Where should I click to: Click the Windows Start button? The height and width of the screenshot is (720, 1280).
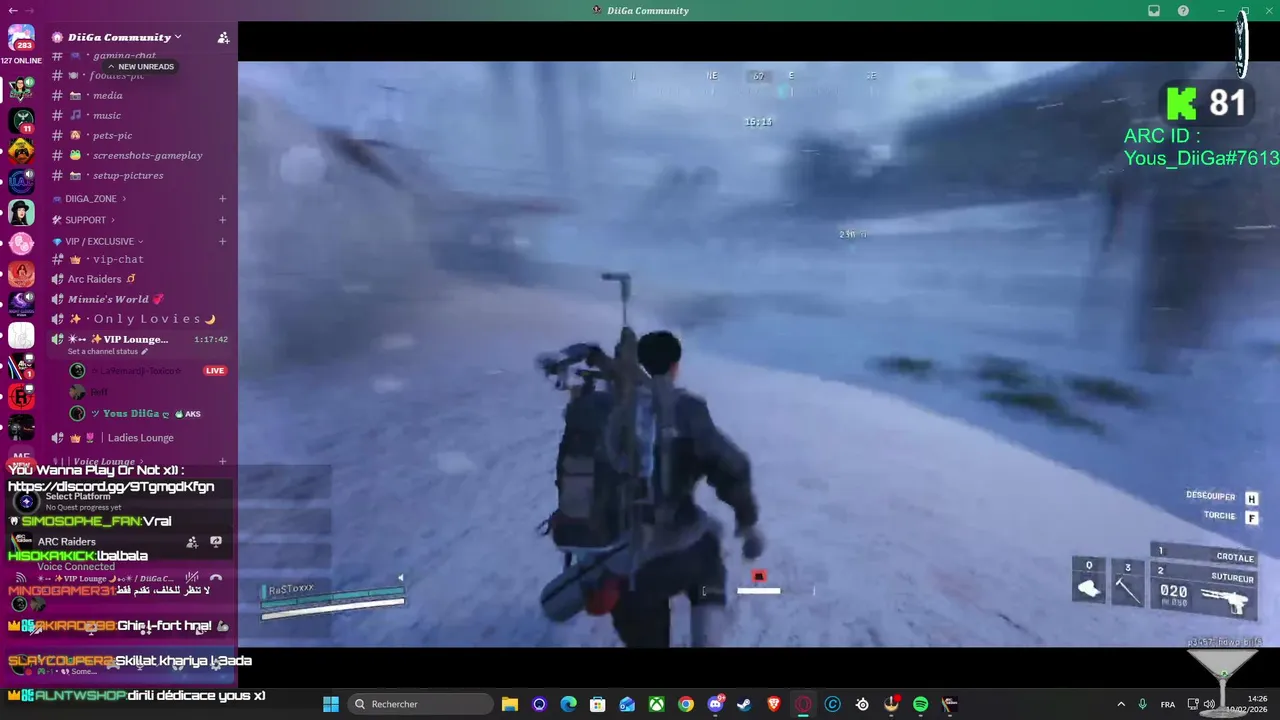pos(331,704)
